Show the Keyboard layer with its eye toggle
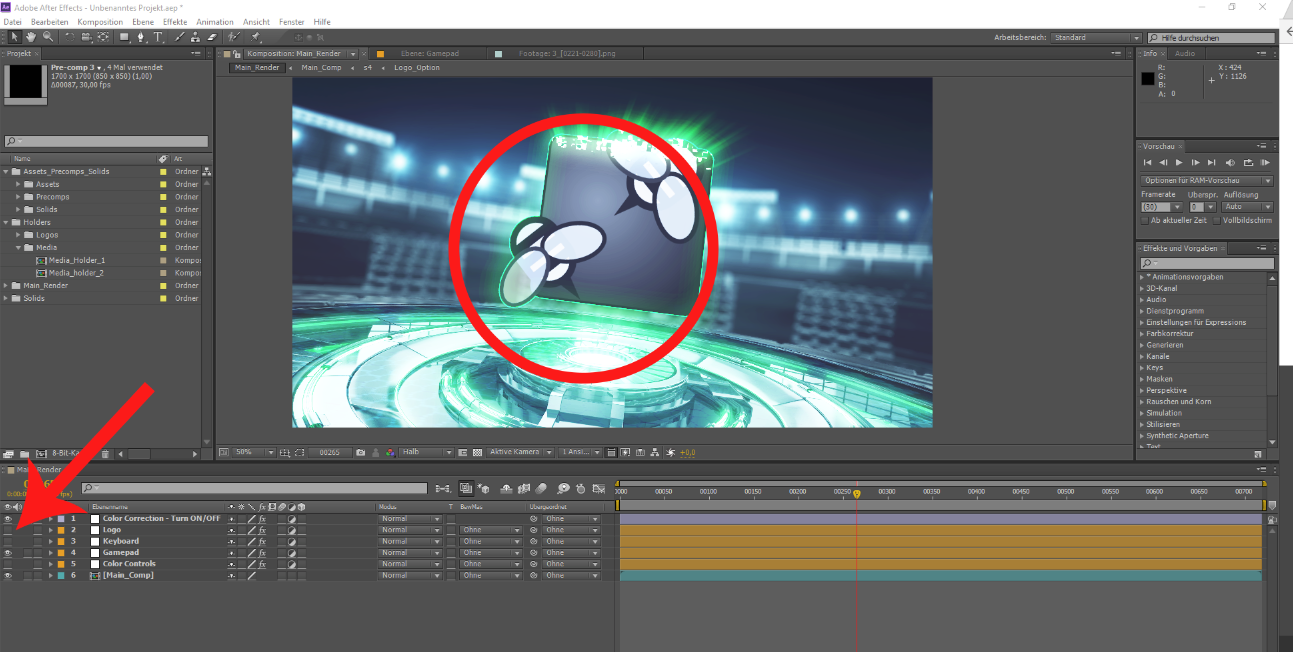The image size is (1293, 652). [x=8, y=541]
